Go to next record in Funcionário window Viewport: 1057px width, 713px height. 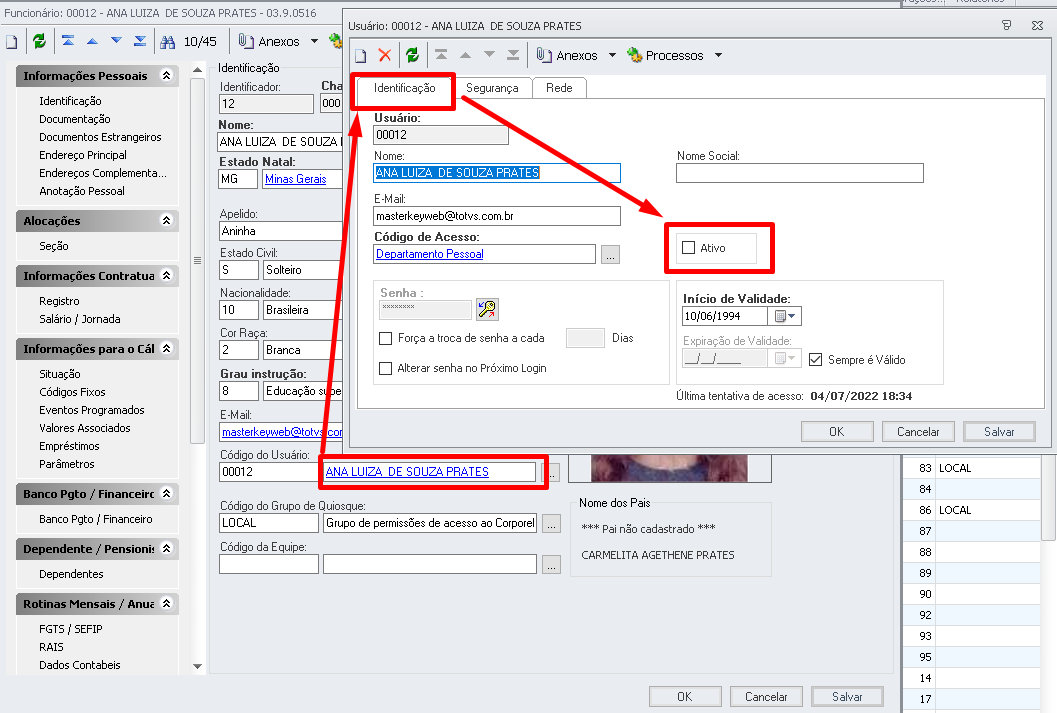tap(116, 41)
